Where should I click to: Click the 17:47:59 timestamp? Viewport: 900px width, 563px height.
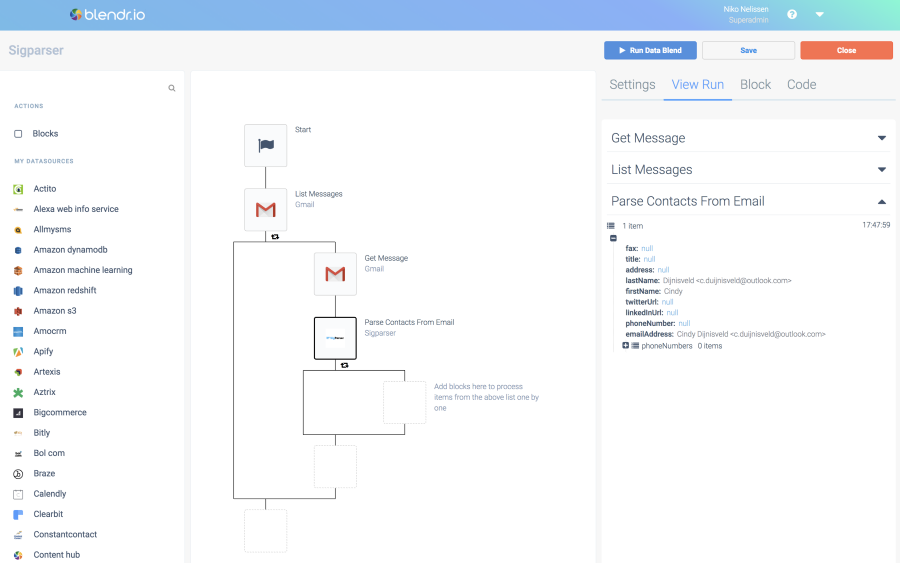876,225
